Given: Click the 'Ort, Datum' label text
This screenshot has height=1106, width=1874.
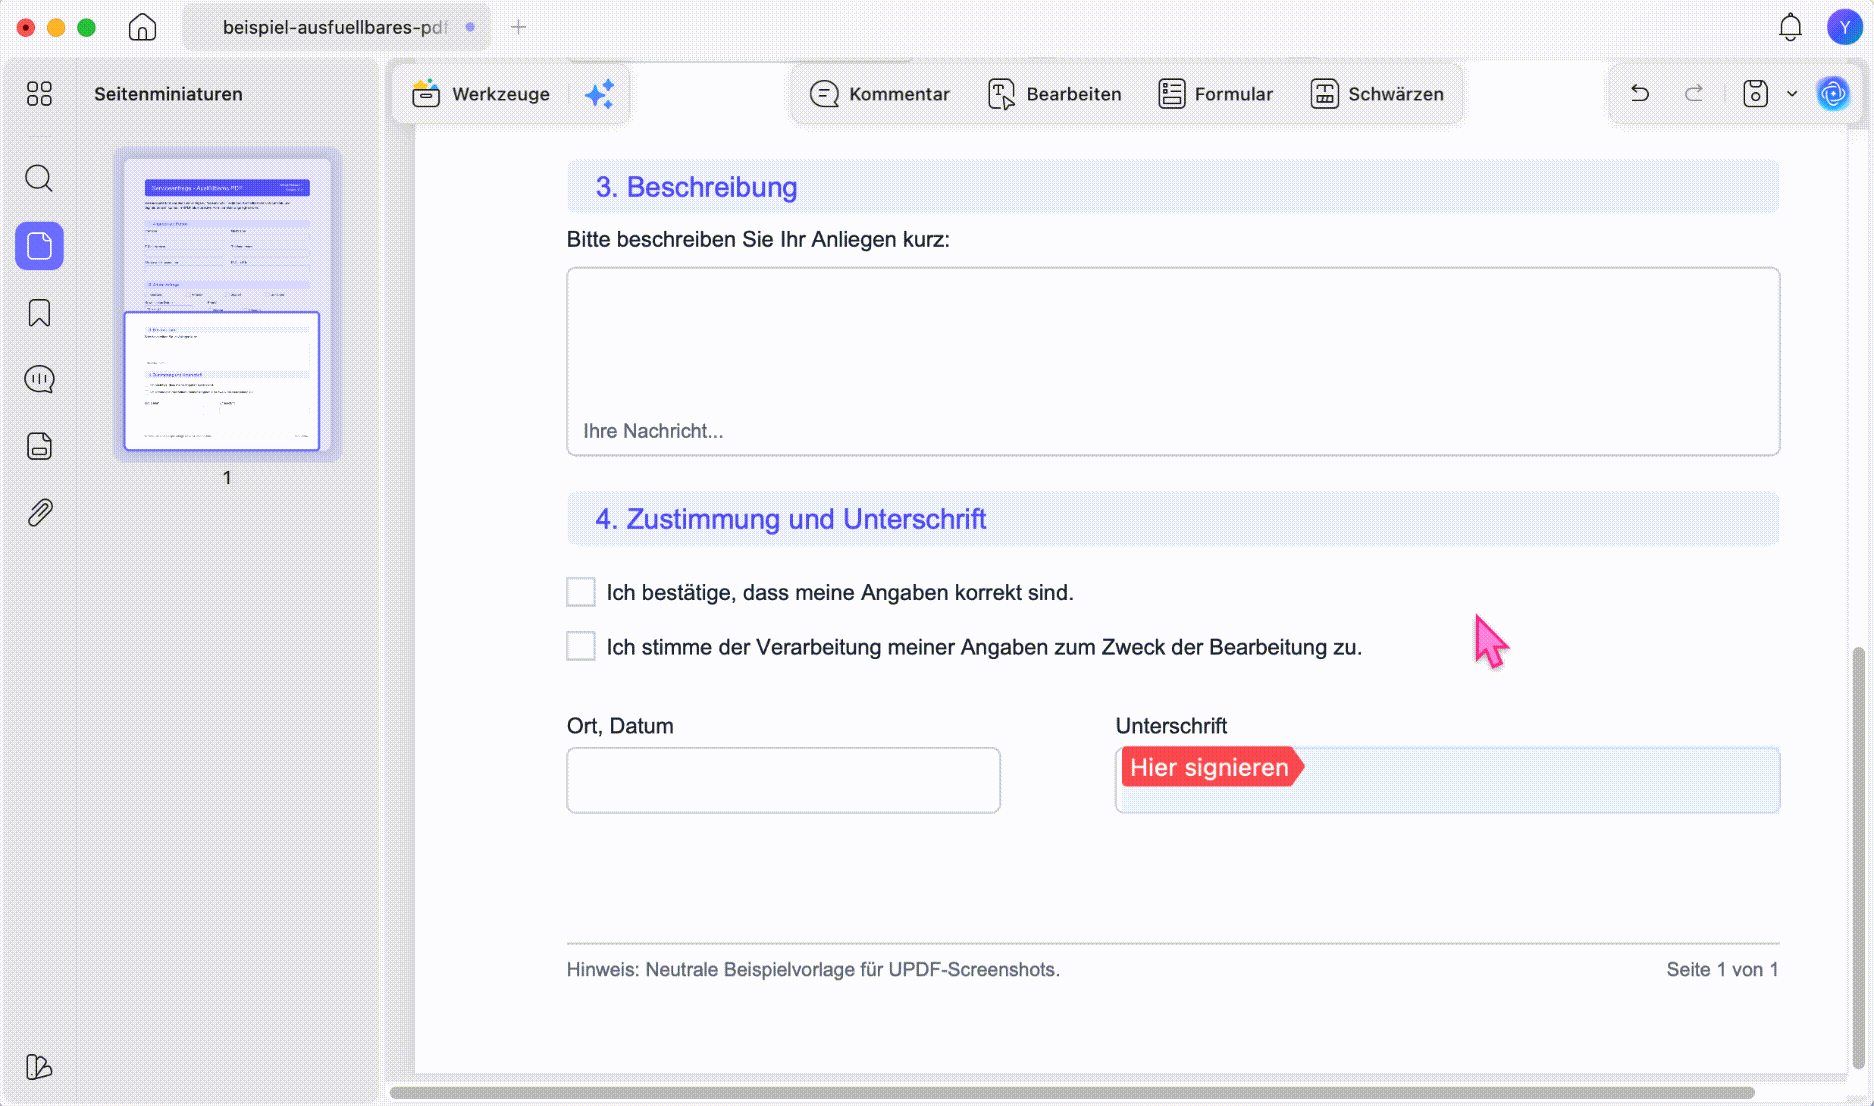Looking at the screenshot, I should tap(620, 726).
